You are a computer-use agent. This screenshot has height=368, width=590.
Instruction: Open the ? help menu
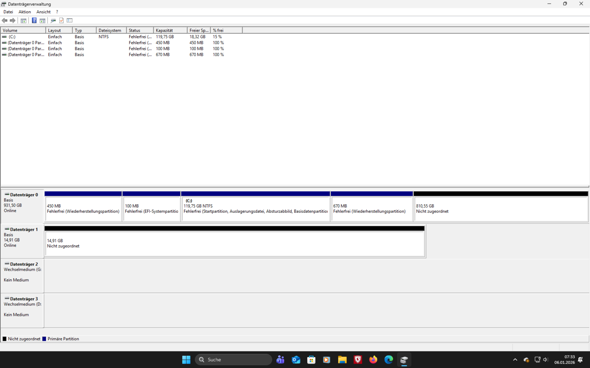(x=57, y=12)
